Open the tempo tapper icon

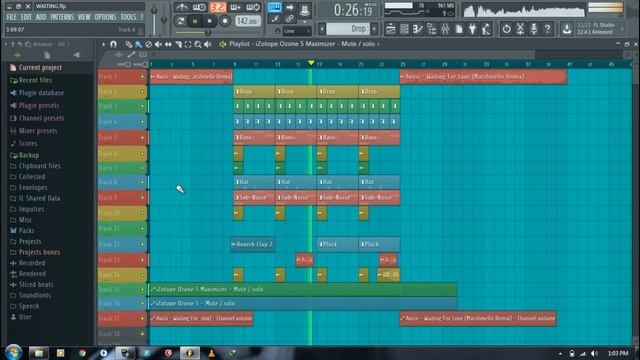click(x=486, y=29)
